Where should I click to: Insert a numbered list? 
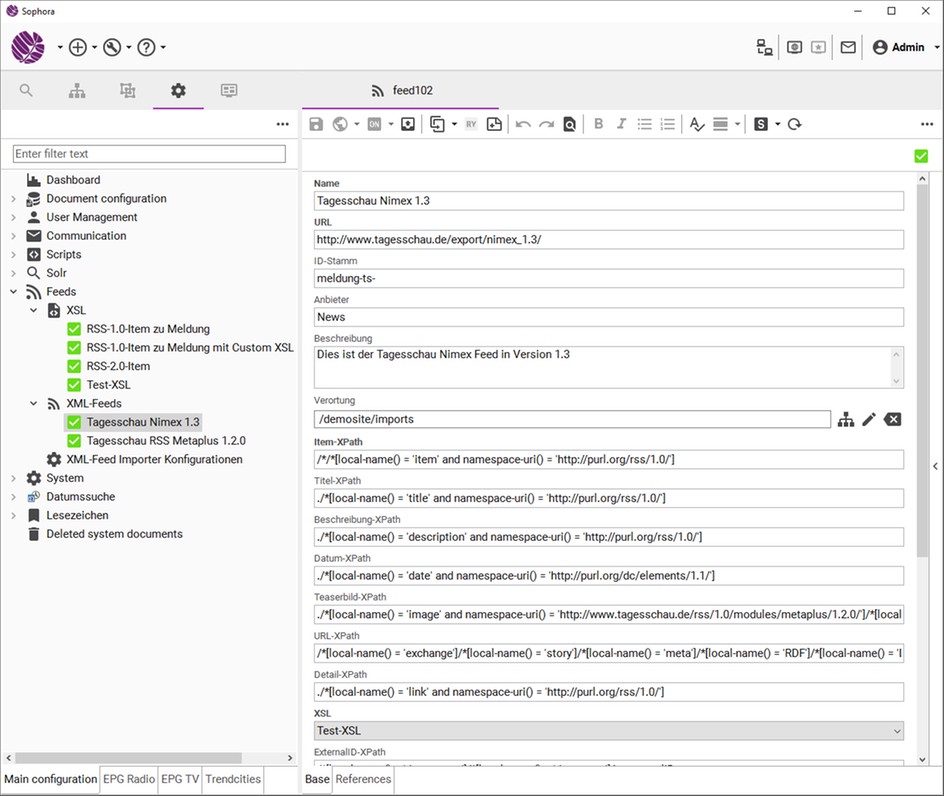click(x=668, y=124)
